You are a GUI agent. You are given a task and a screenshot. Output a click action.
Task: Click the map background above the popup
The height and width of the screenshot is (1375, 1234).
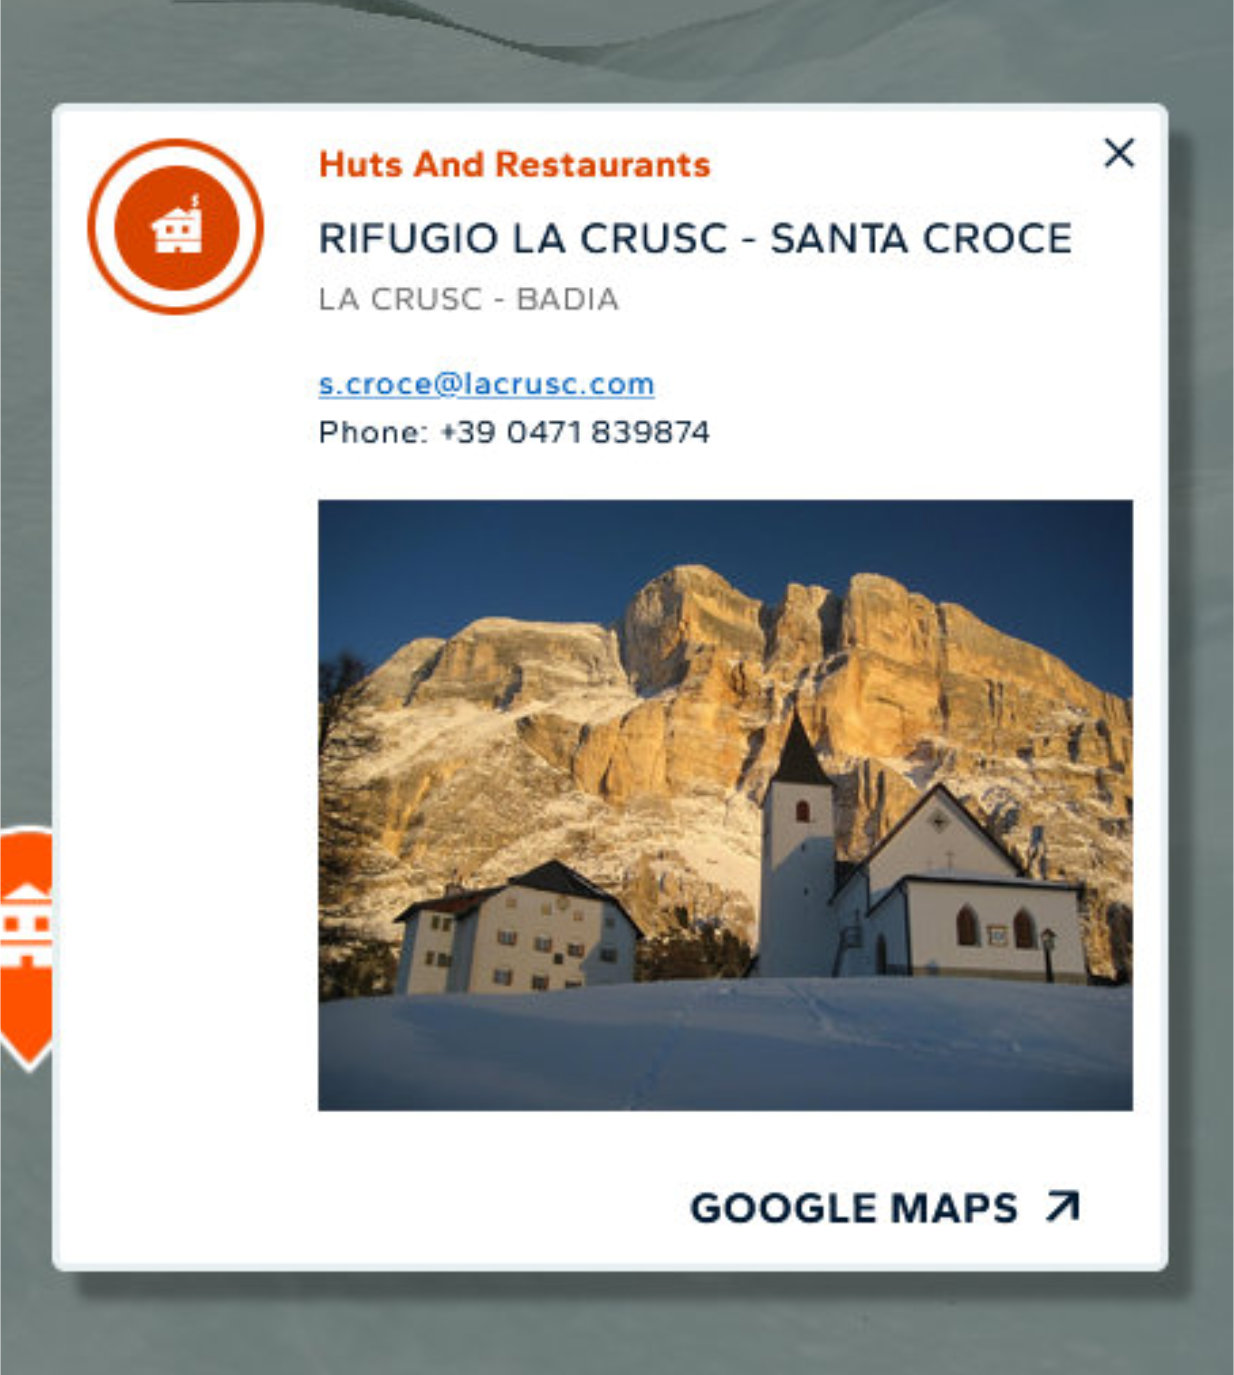[617, 50]
